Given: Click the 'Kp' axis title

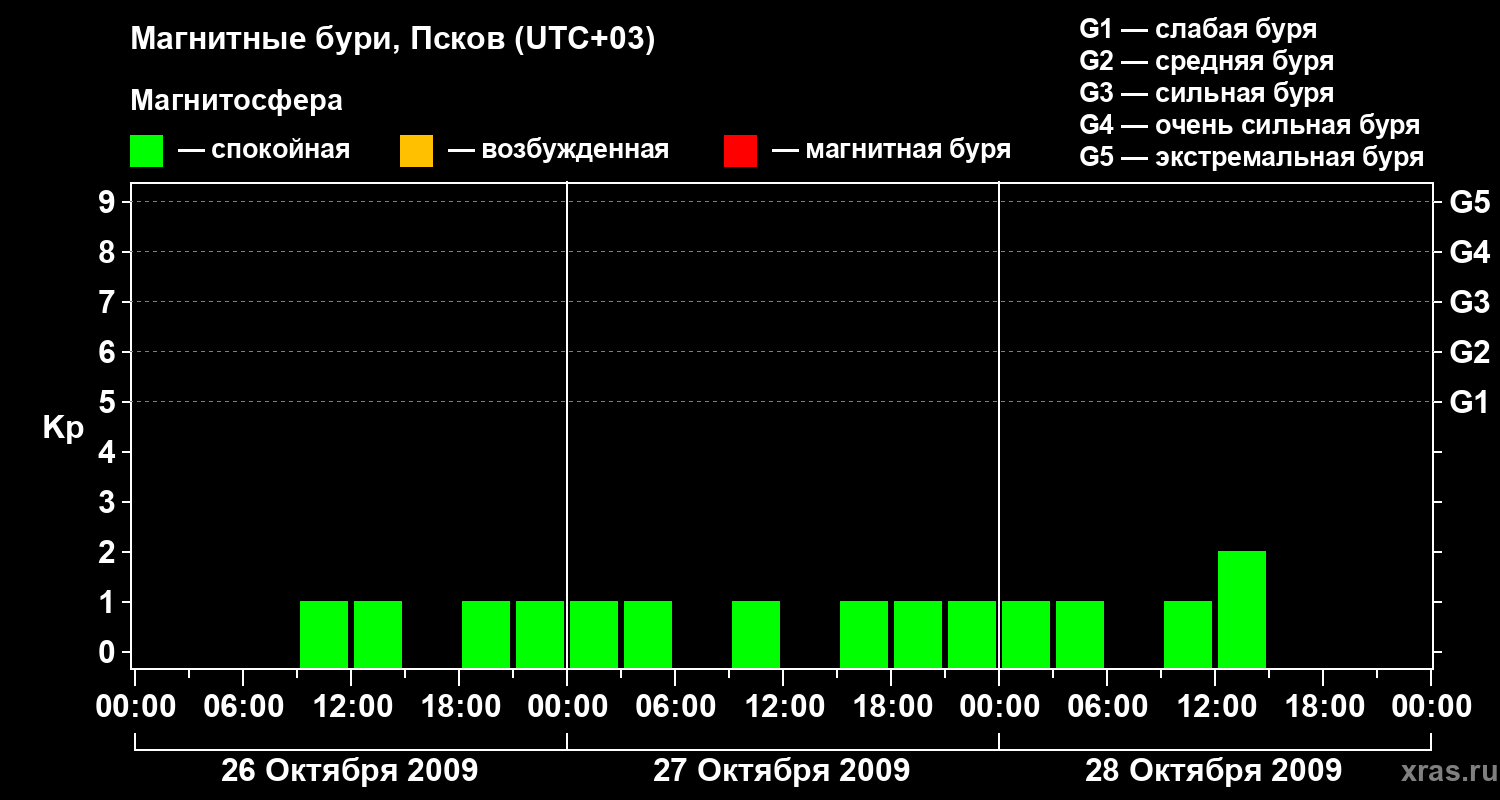Looking at the screenshot, I should pos(63,427).
